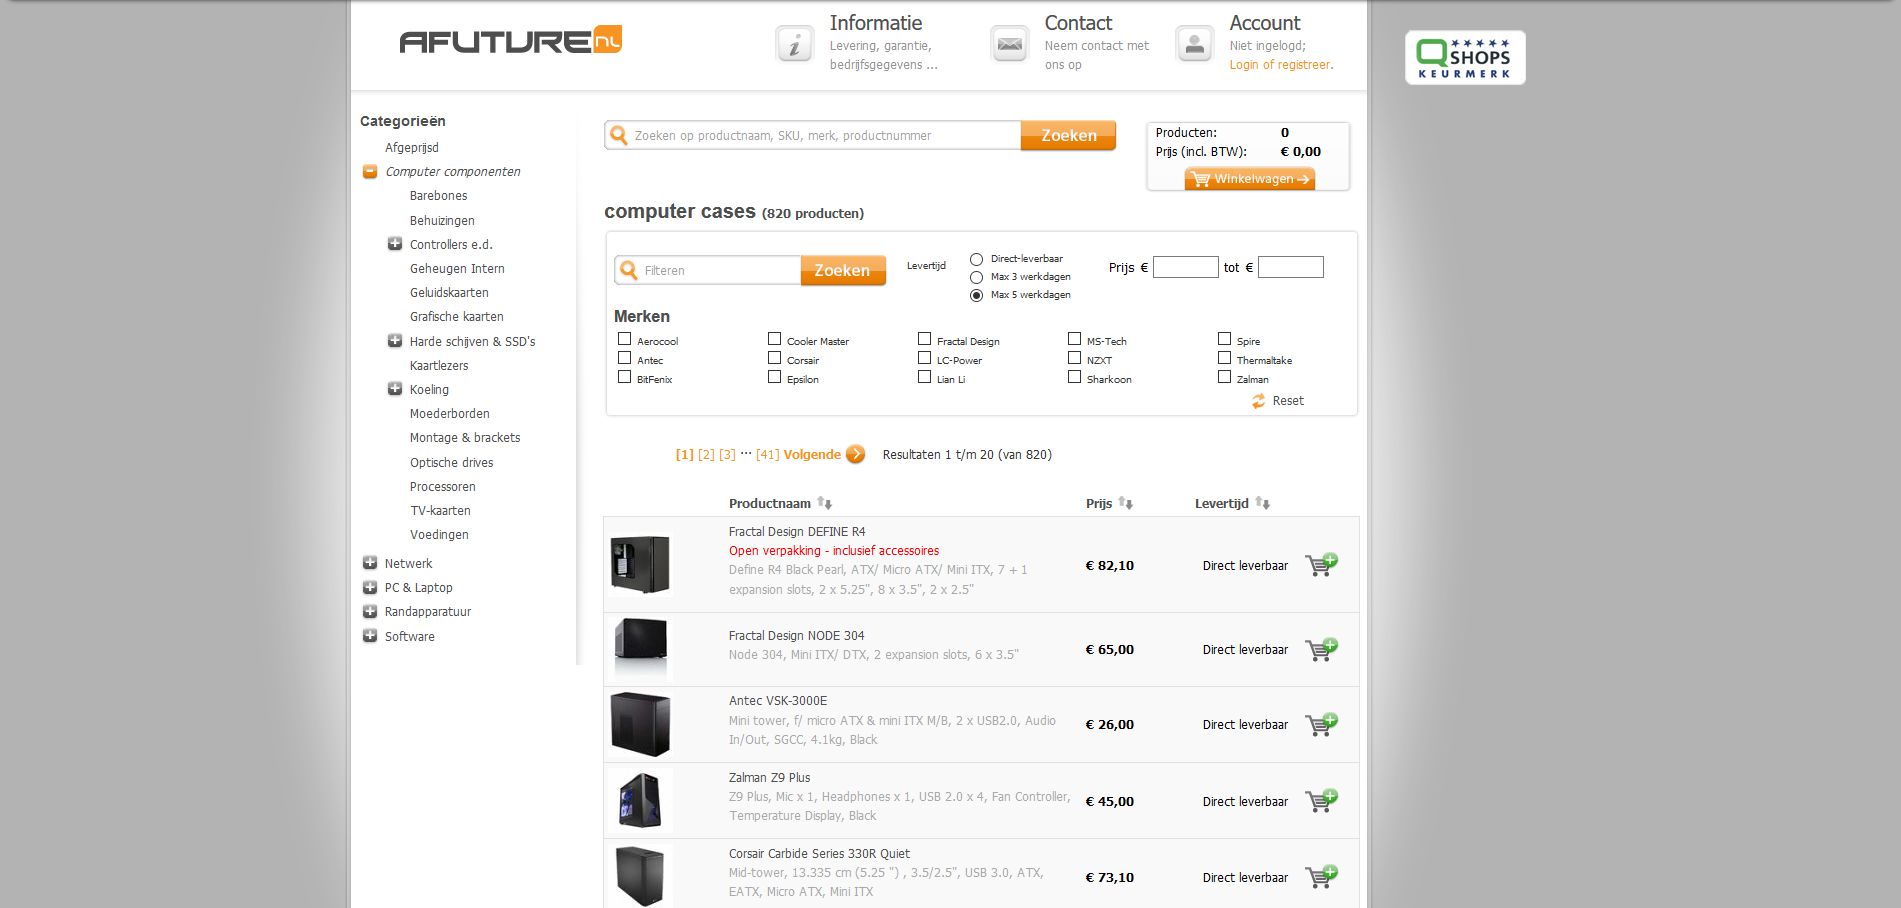Check the Fractal Design brand checkbox
The width and height of the screenshot is (1901, 908).
[x=924, y=339]
